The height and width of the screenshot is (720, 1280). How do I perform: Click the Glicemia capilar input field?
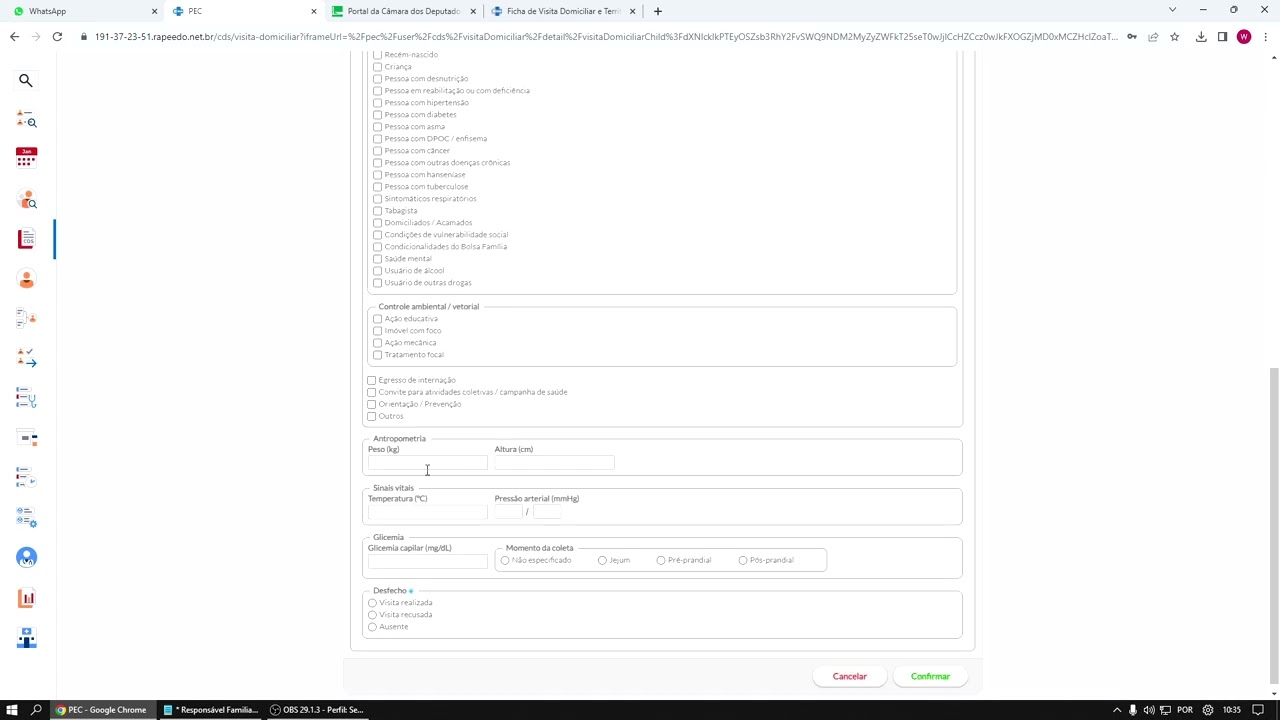427,561
